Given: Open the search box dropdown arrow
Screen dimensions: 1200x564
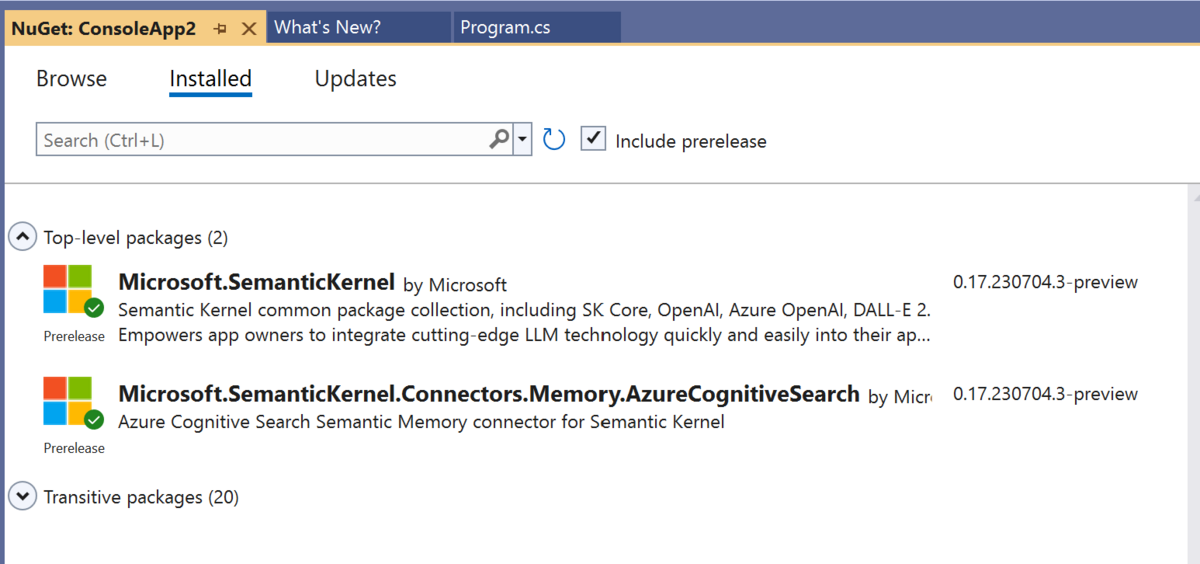Looking at the screenshot, I should tap(522, 140).
